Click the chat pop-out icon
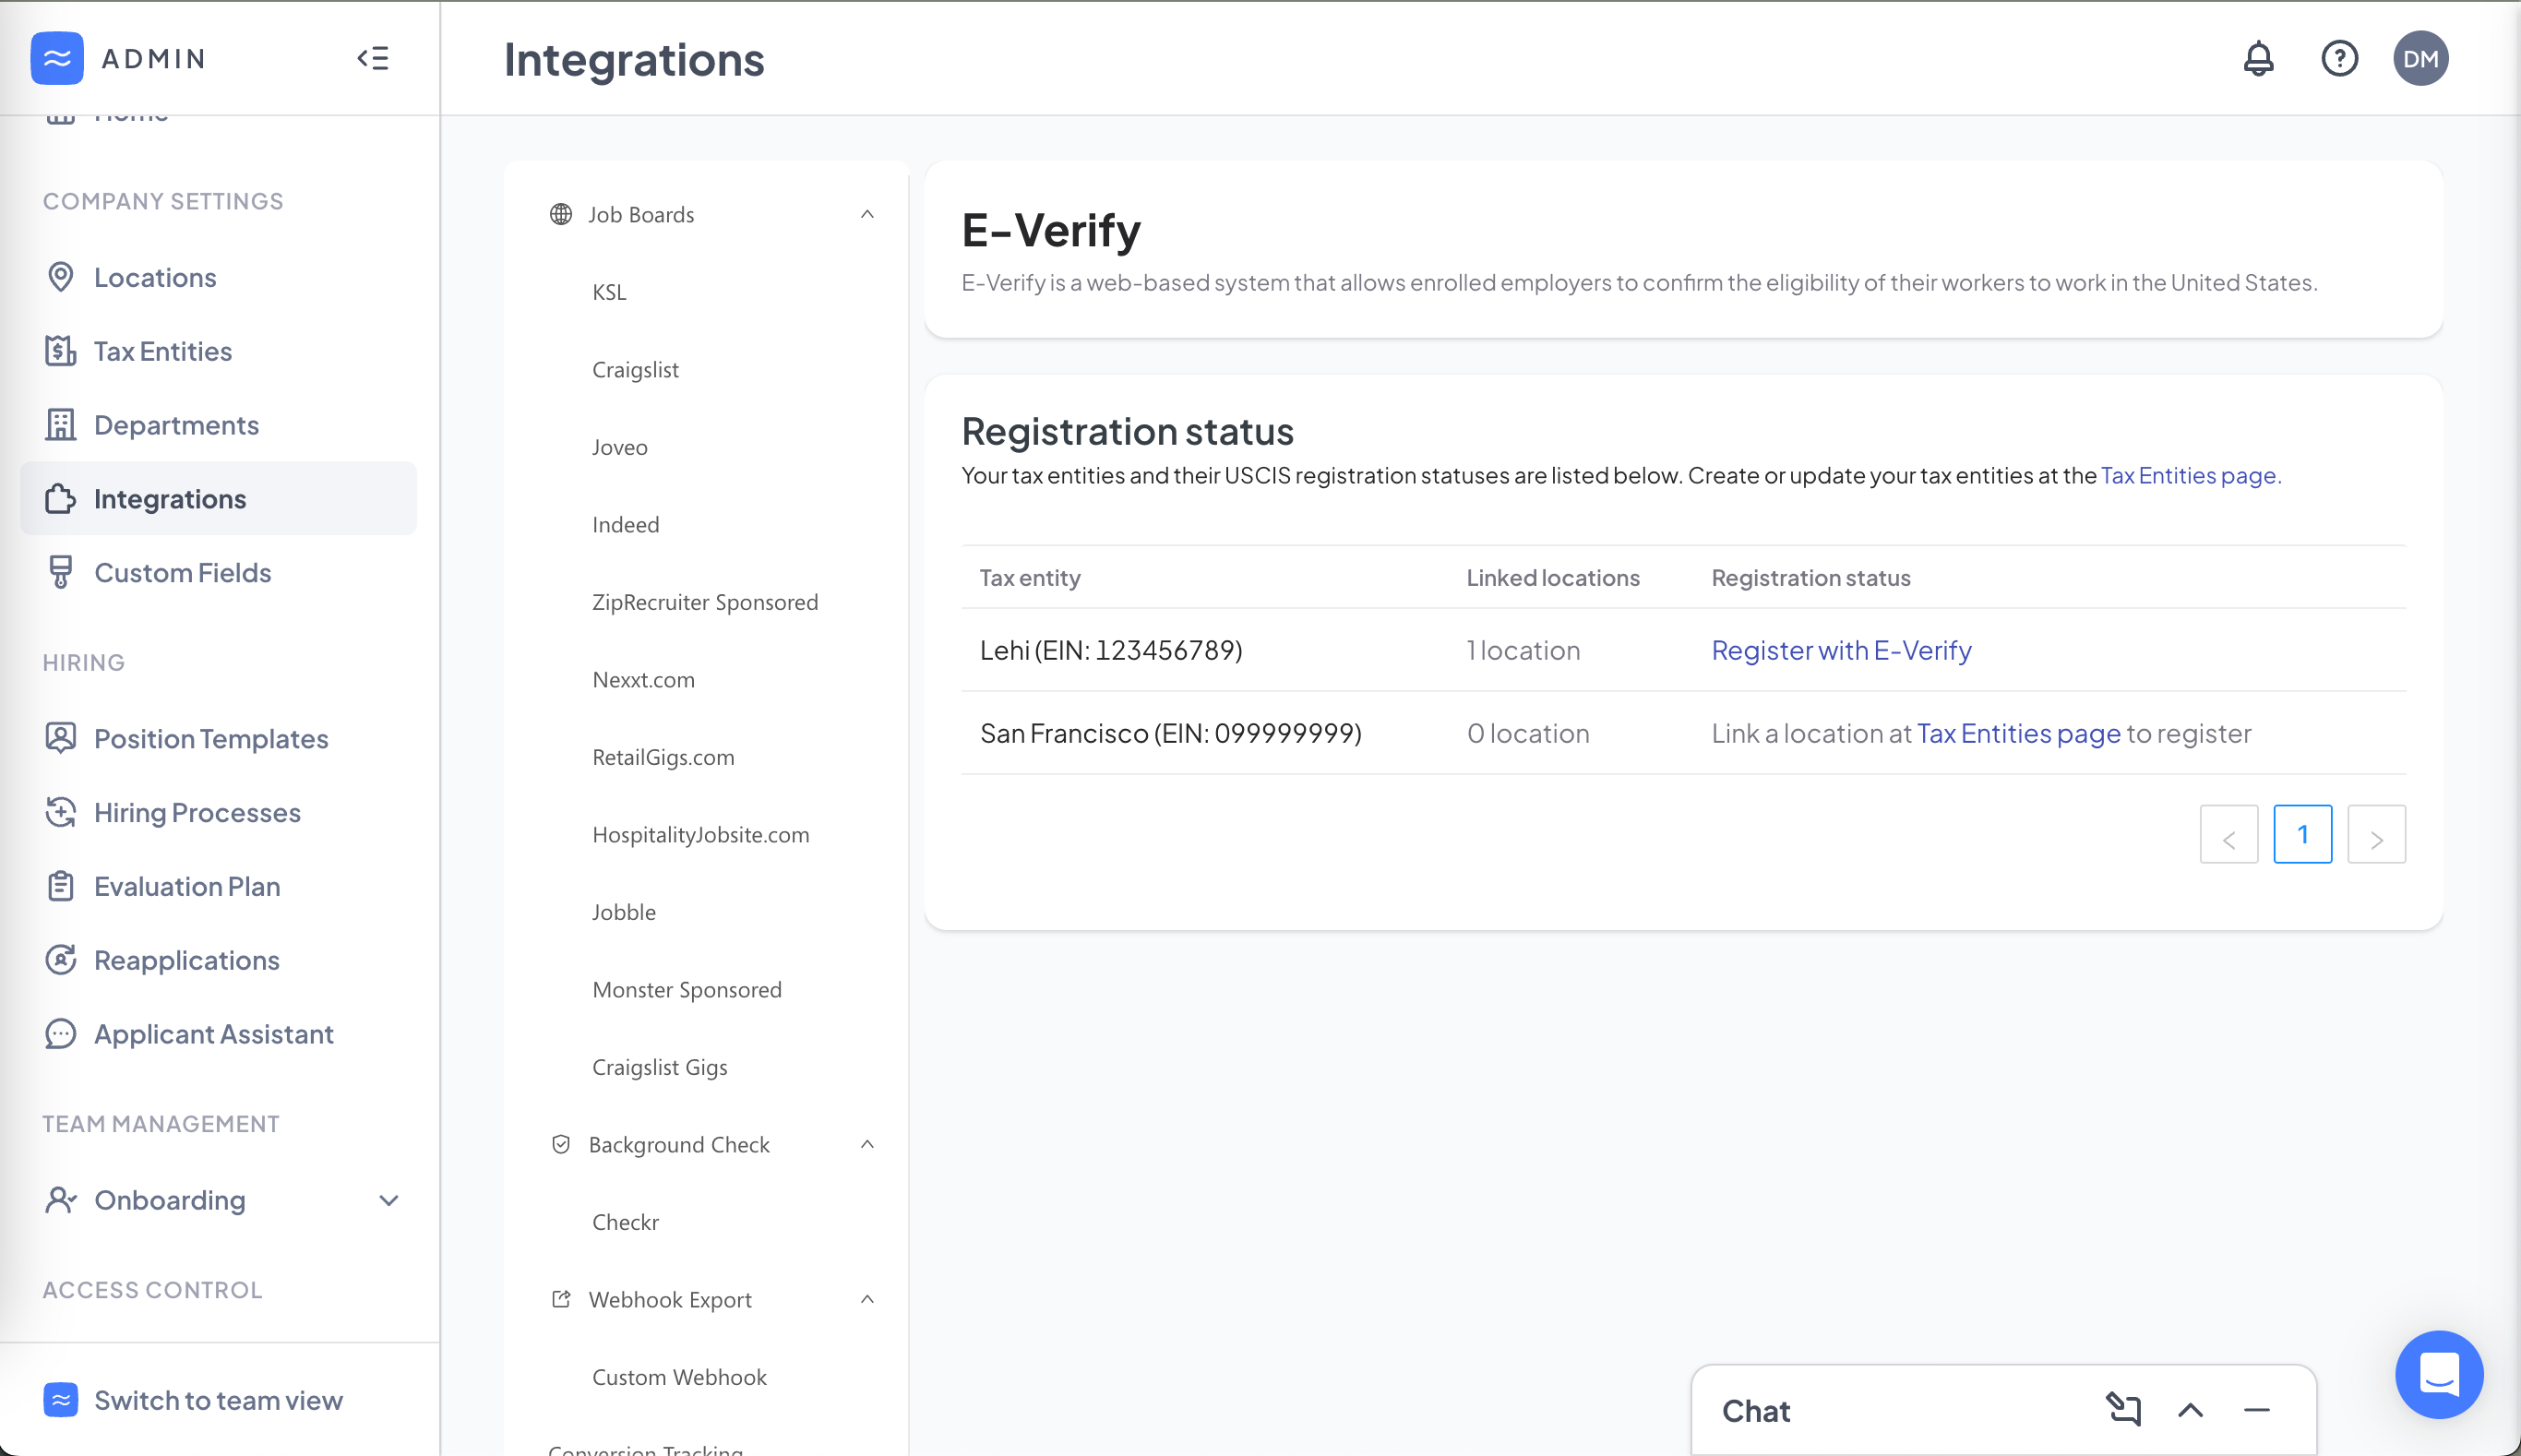The width and height of the screenshot is (2521, 1456). click(2123, 1409)
